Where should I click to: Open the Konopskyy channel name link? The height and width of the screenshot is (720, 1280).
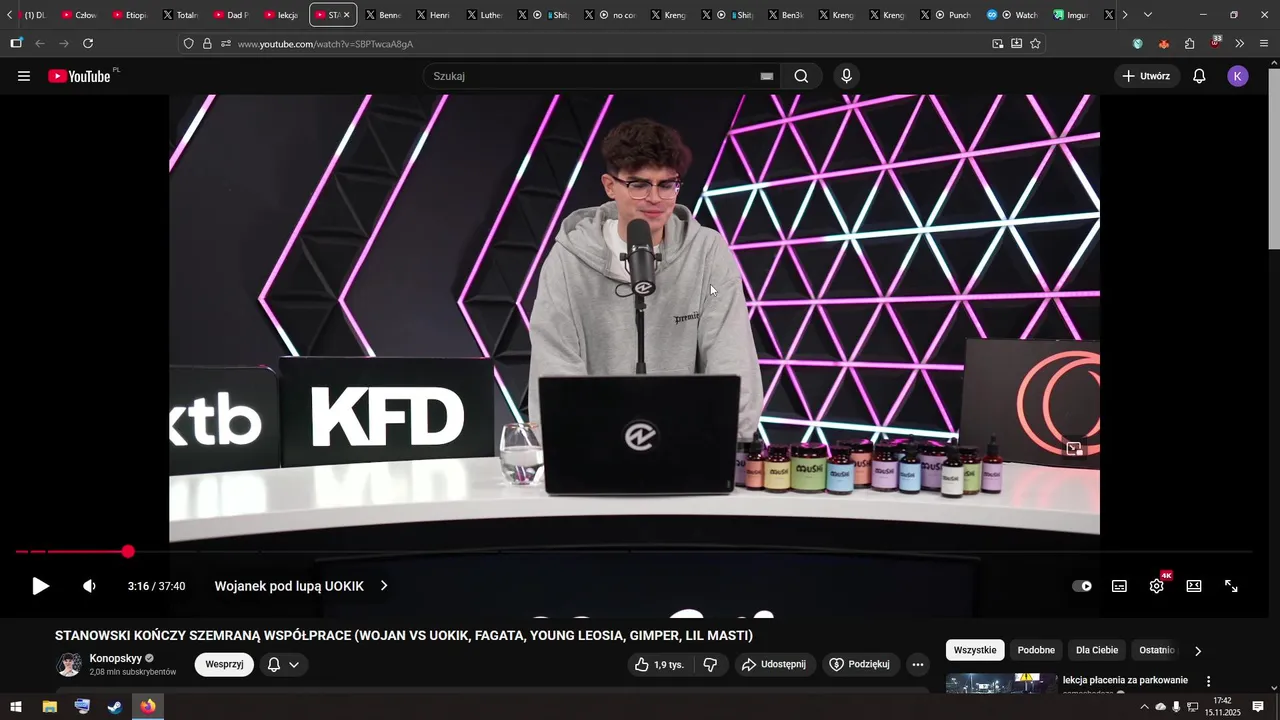point(116,658)
